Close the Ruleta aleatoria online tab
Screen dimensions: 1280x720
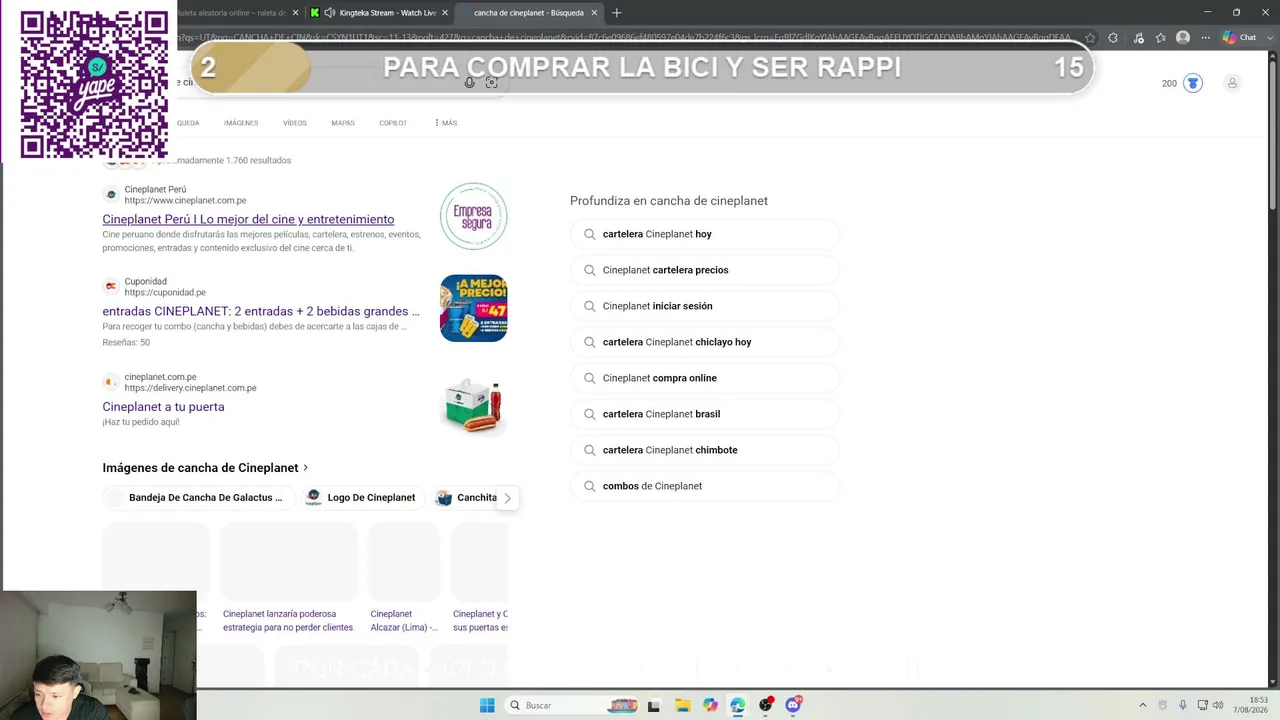tap(294, 13)
